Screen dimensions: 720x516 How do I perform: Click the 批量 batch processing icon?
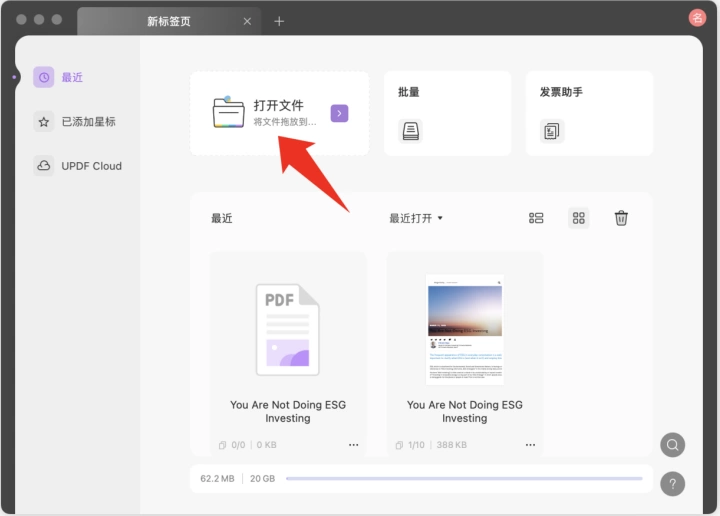411,131
